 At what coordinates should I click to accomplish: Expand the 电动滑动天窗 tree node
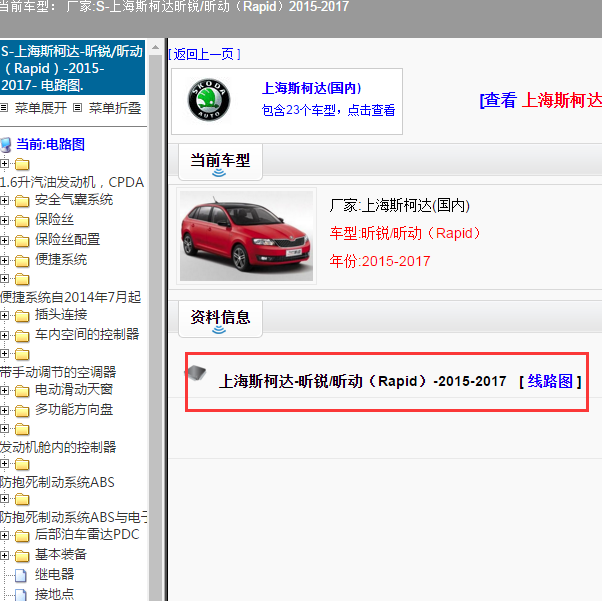click(x=4, y=390)
